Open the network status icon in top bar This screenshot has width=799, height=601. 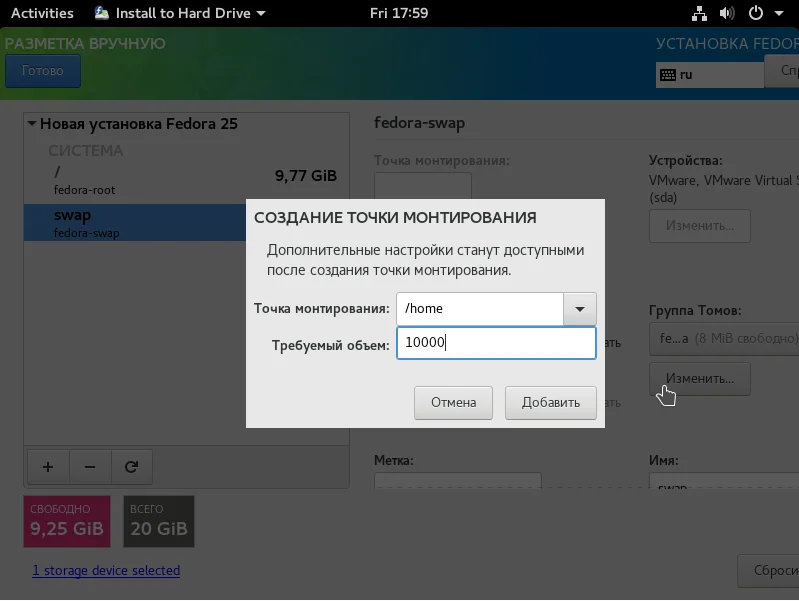(699, 13)
